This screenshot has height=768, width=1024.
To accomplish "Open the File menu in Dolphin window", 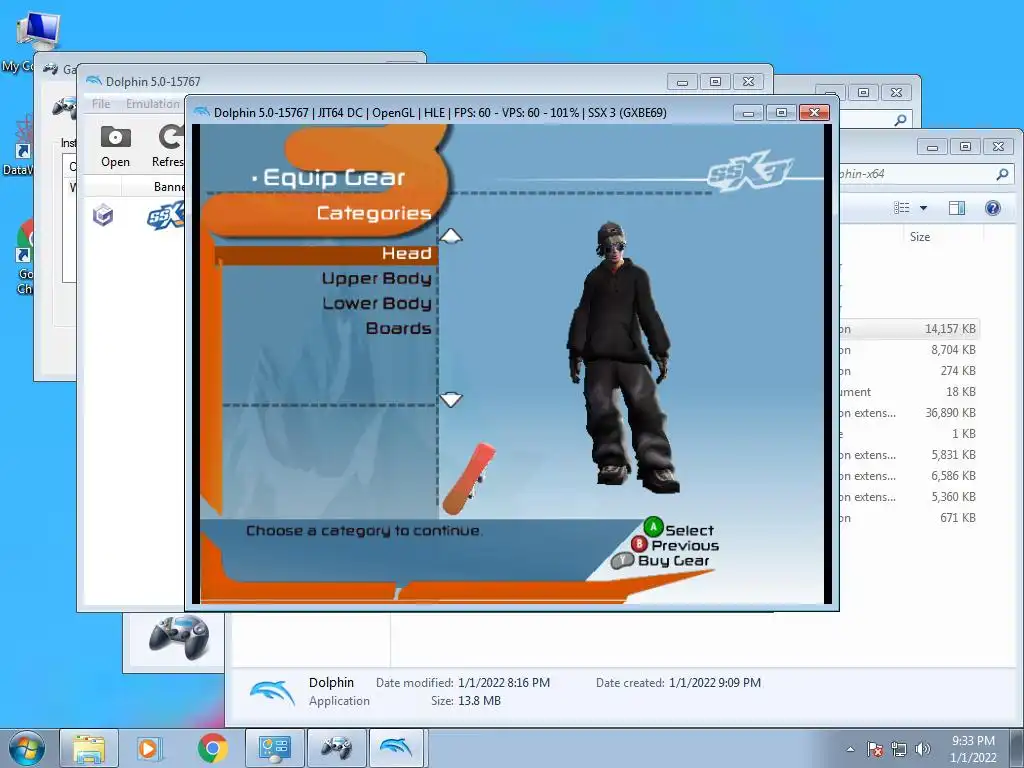I will pos(101,104).
